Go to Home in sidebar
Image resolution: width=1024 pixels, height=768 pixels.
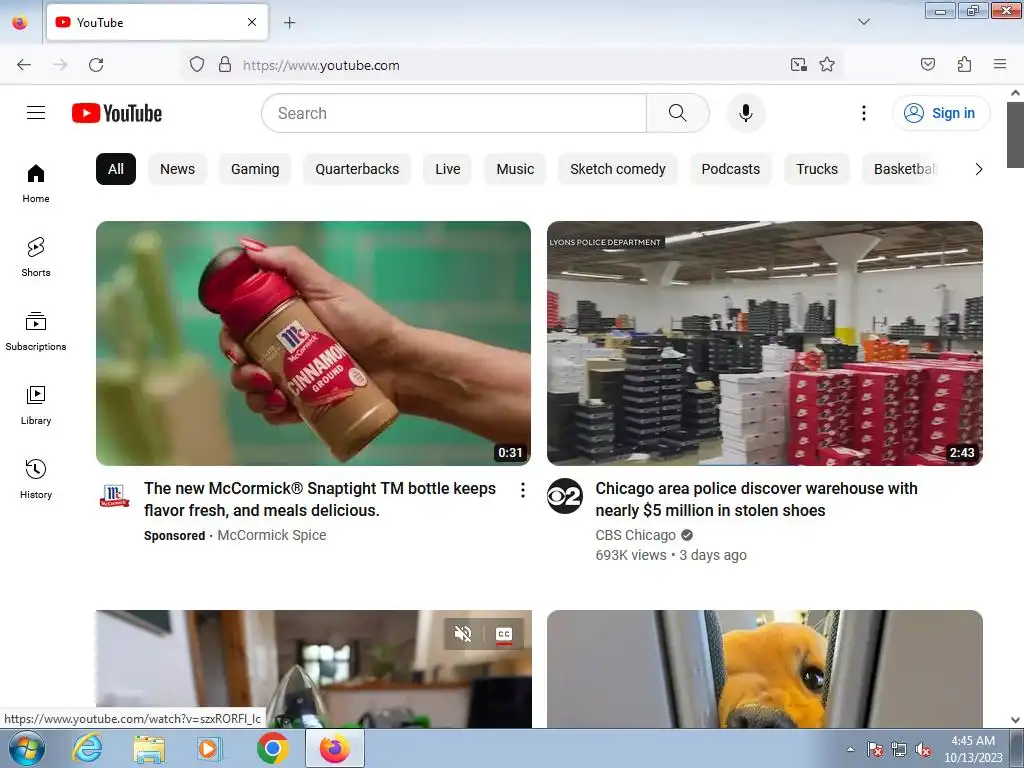[x=36, y=184]
